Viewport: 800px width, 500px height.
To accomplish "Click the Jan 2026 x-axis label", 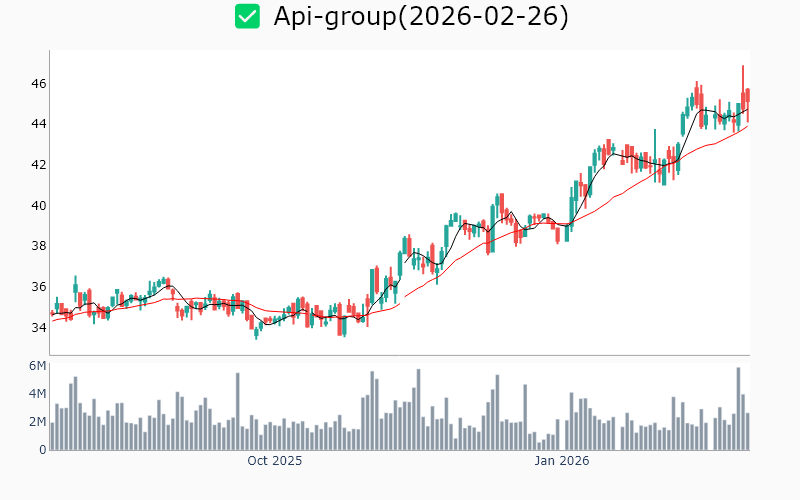I will (x=561, y=461).
